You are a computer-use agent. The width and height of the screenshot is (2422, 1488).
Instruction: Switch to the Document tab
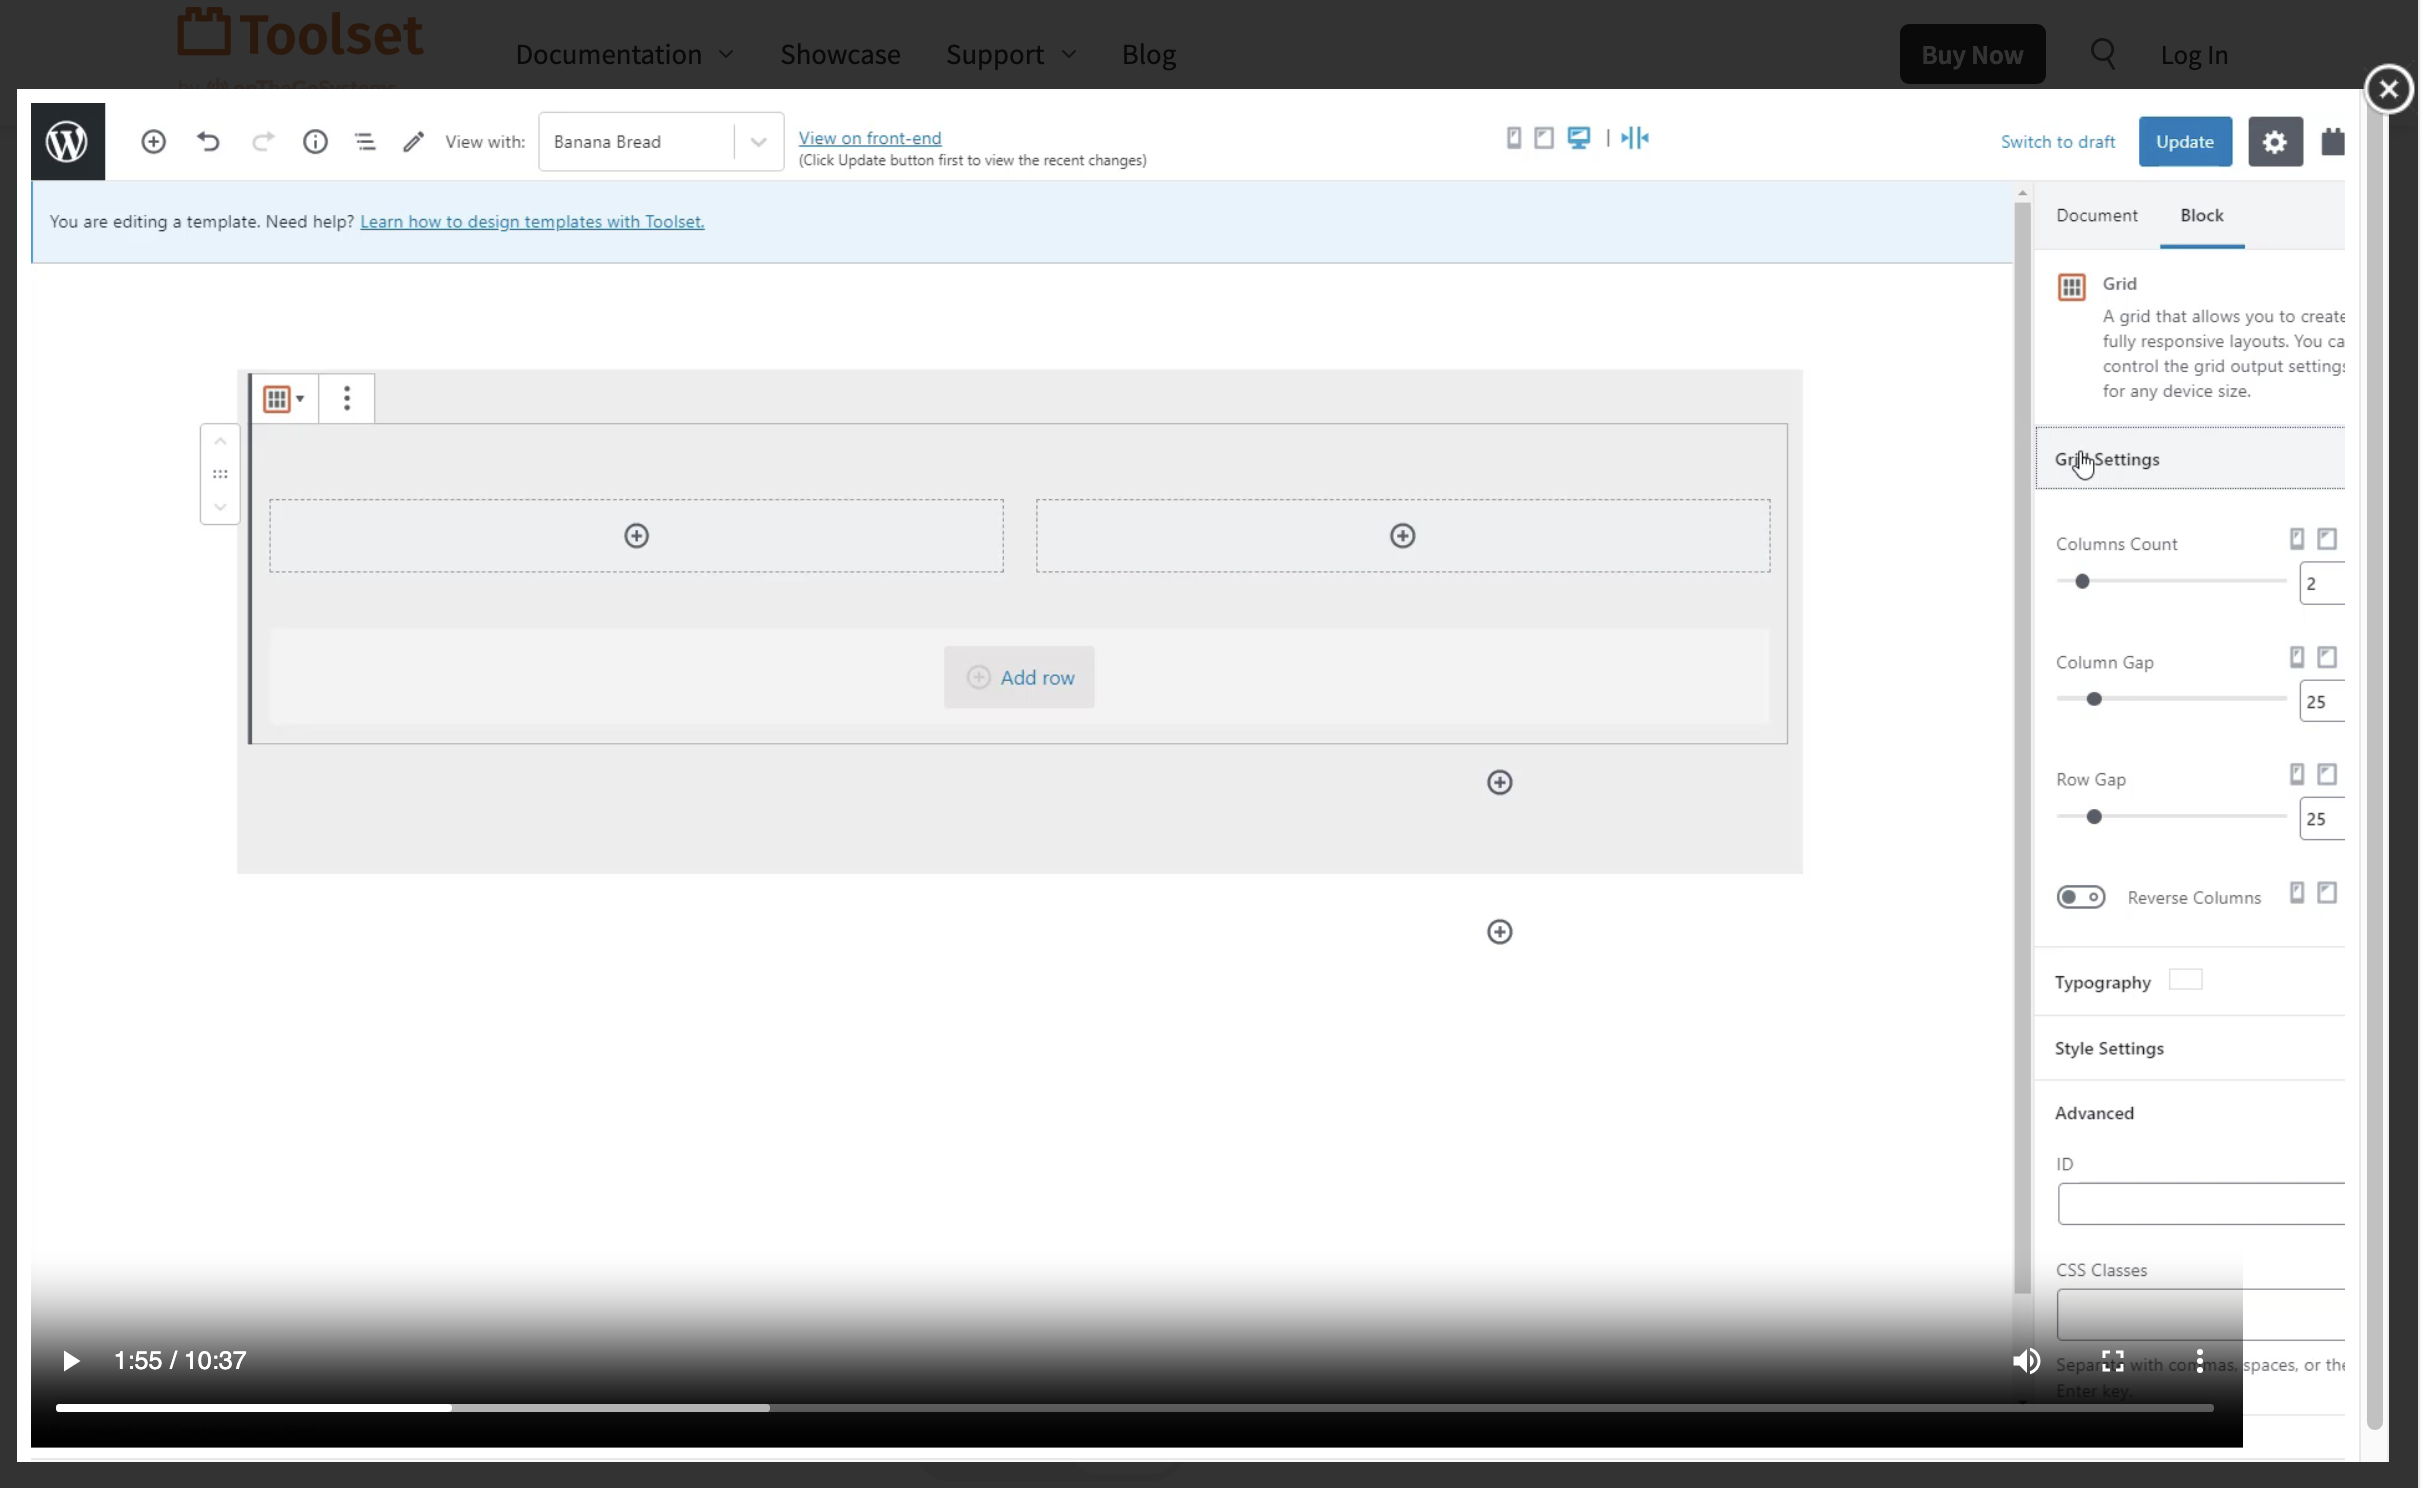coord(2096,215)
